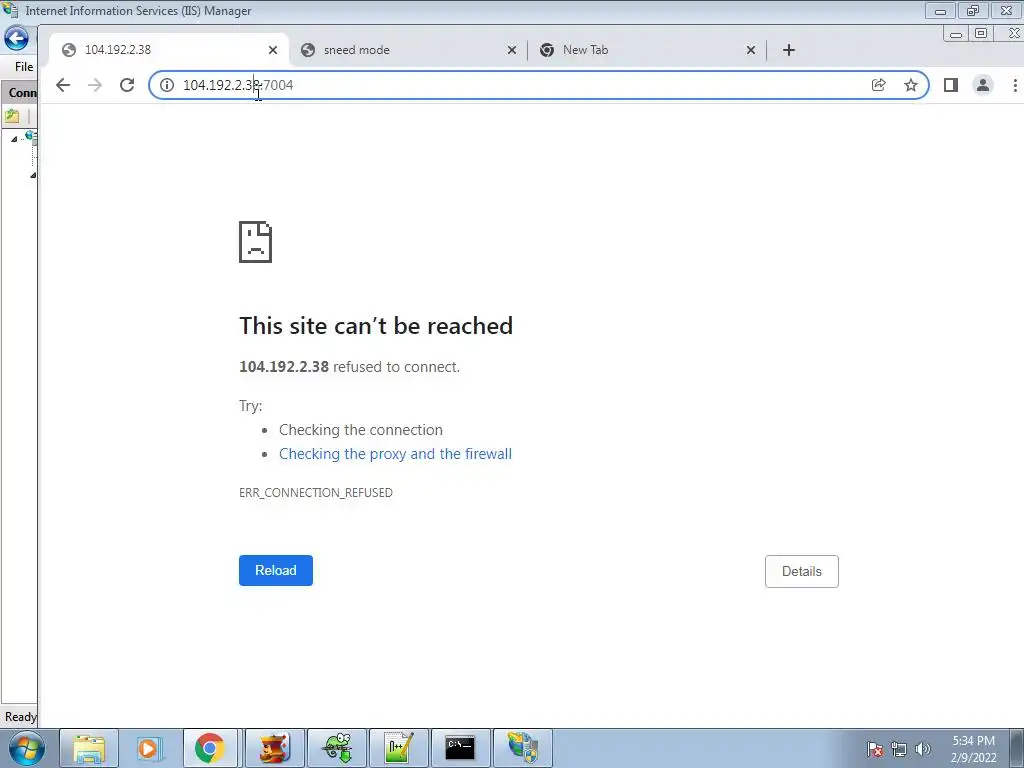Open the IIS Manager taskbar icon
The image size is (1024, 768).
click(x=522, y=748)
